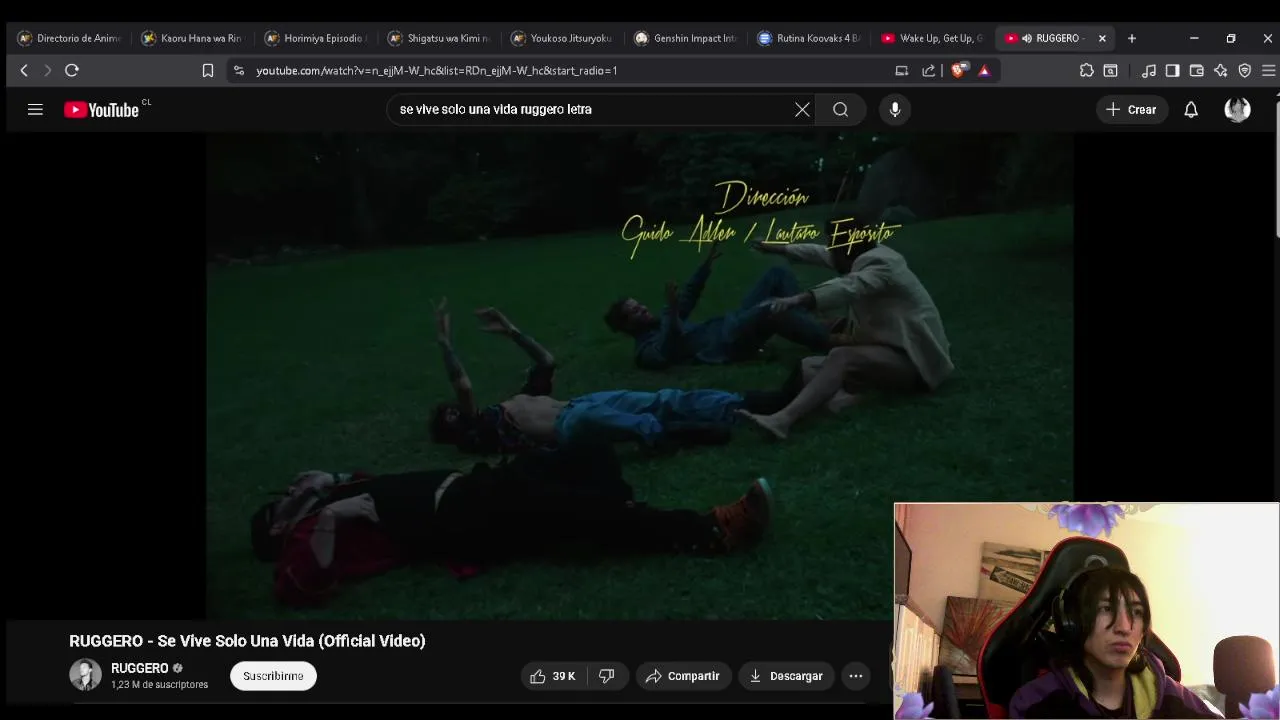Mute the RUGGERO tab via speaker icon

(x=1027, y=38)
